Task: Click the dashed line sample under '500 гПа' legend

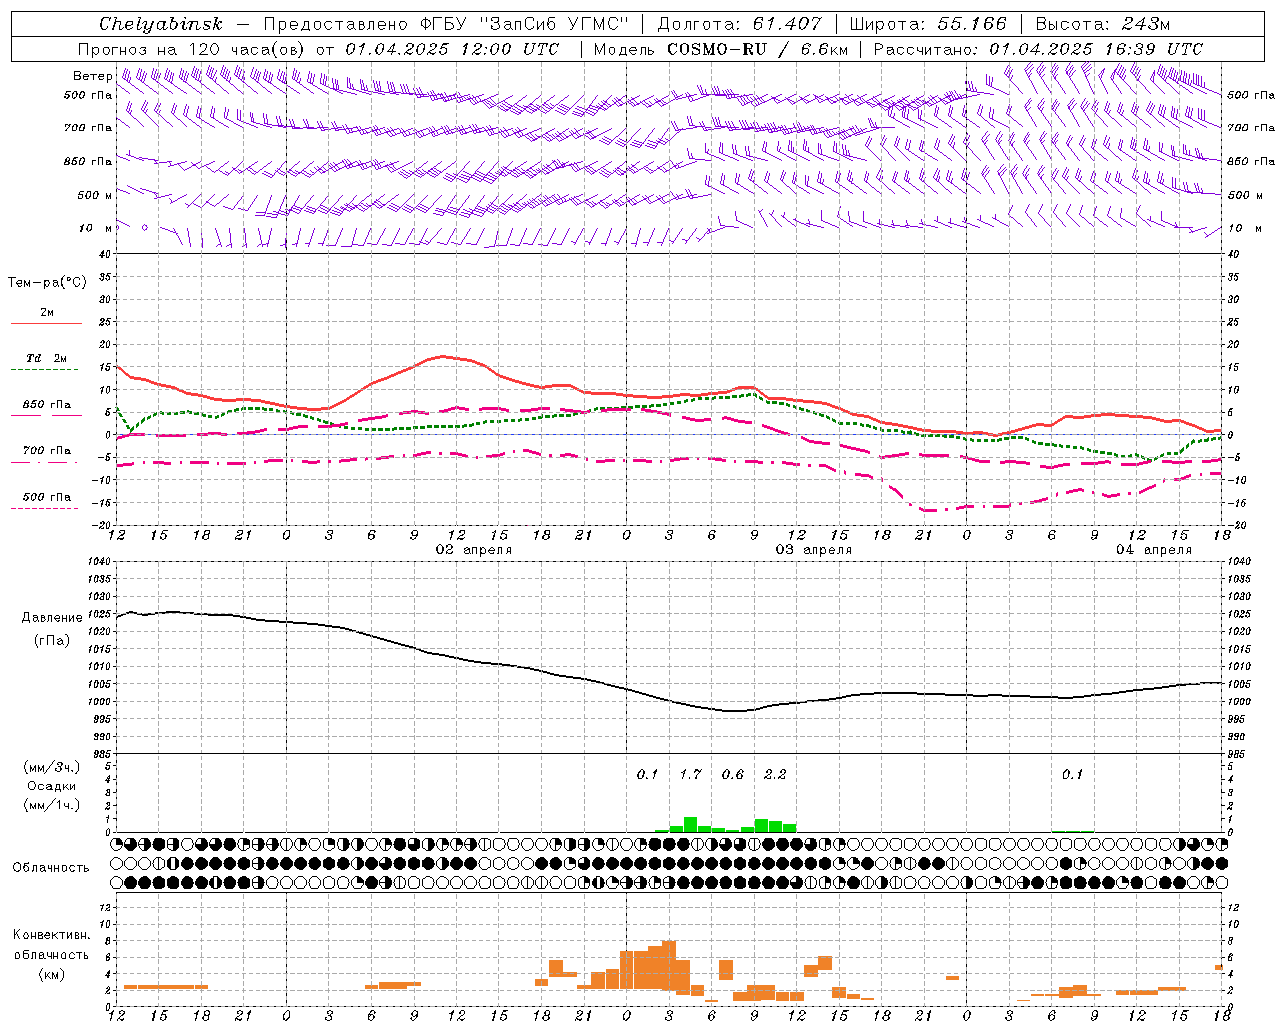Action: (x=45, y=509)
